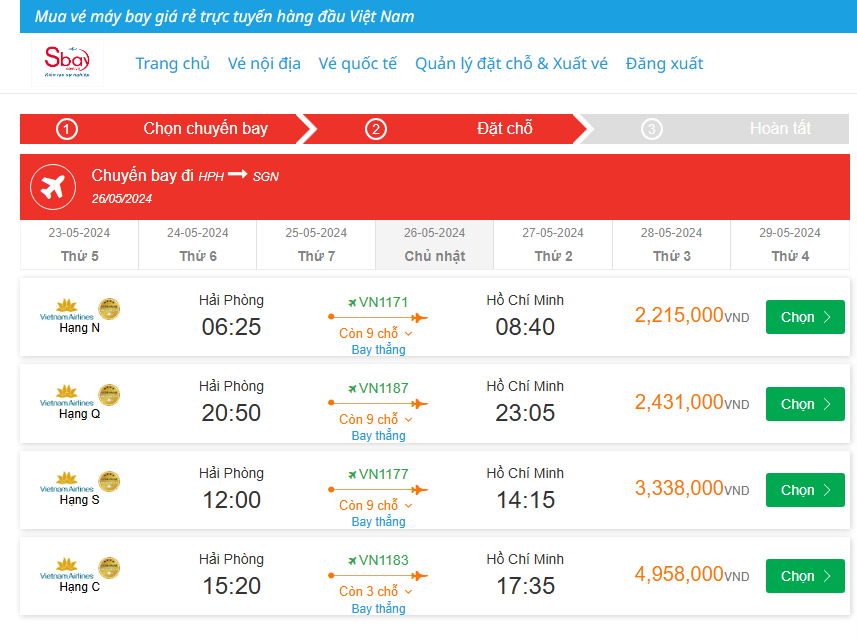Click the "Trang chủ" link
Image resolution: width=857 pixels, height=640 pixels.
[x=173, y=63]
